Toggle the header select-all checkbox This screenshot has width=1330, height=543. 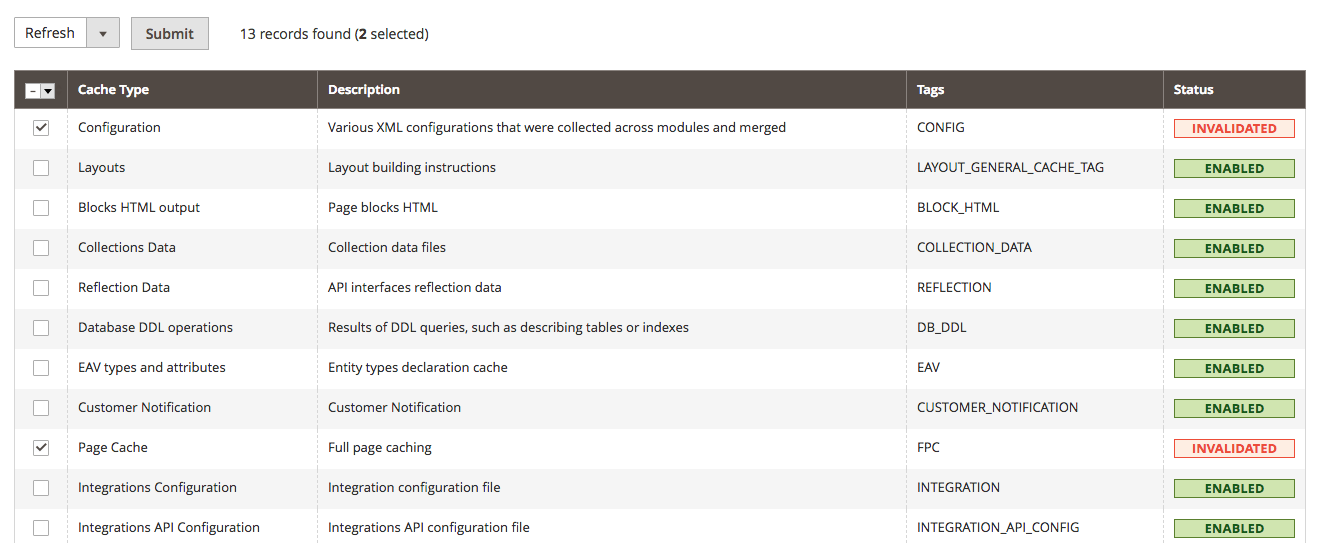pos(33,90)
